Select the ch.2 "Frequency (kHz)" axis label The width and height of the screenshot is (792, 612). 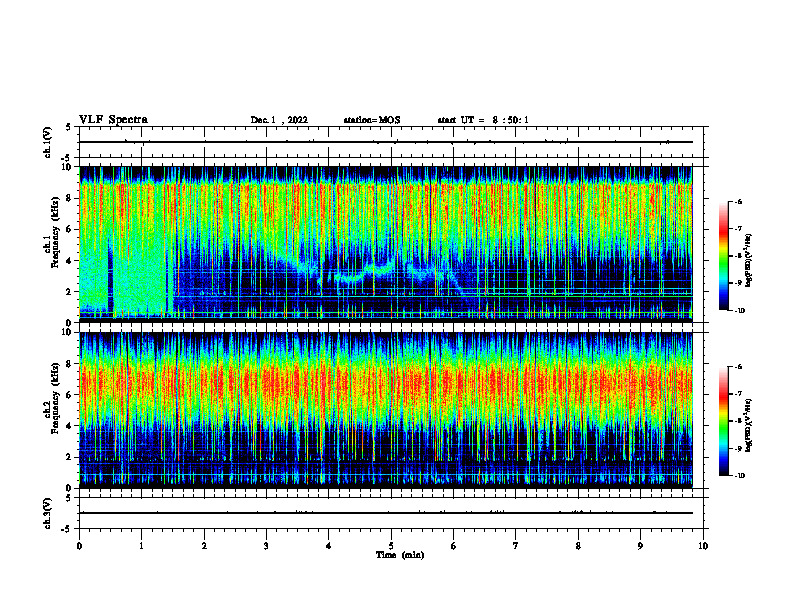[56, 398]
